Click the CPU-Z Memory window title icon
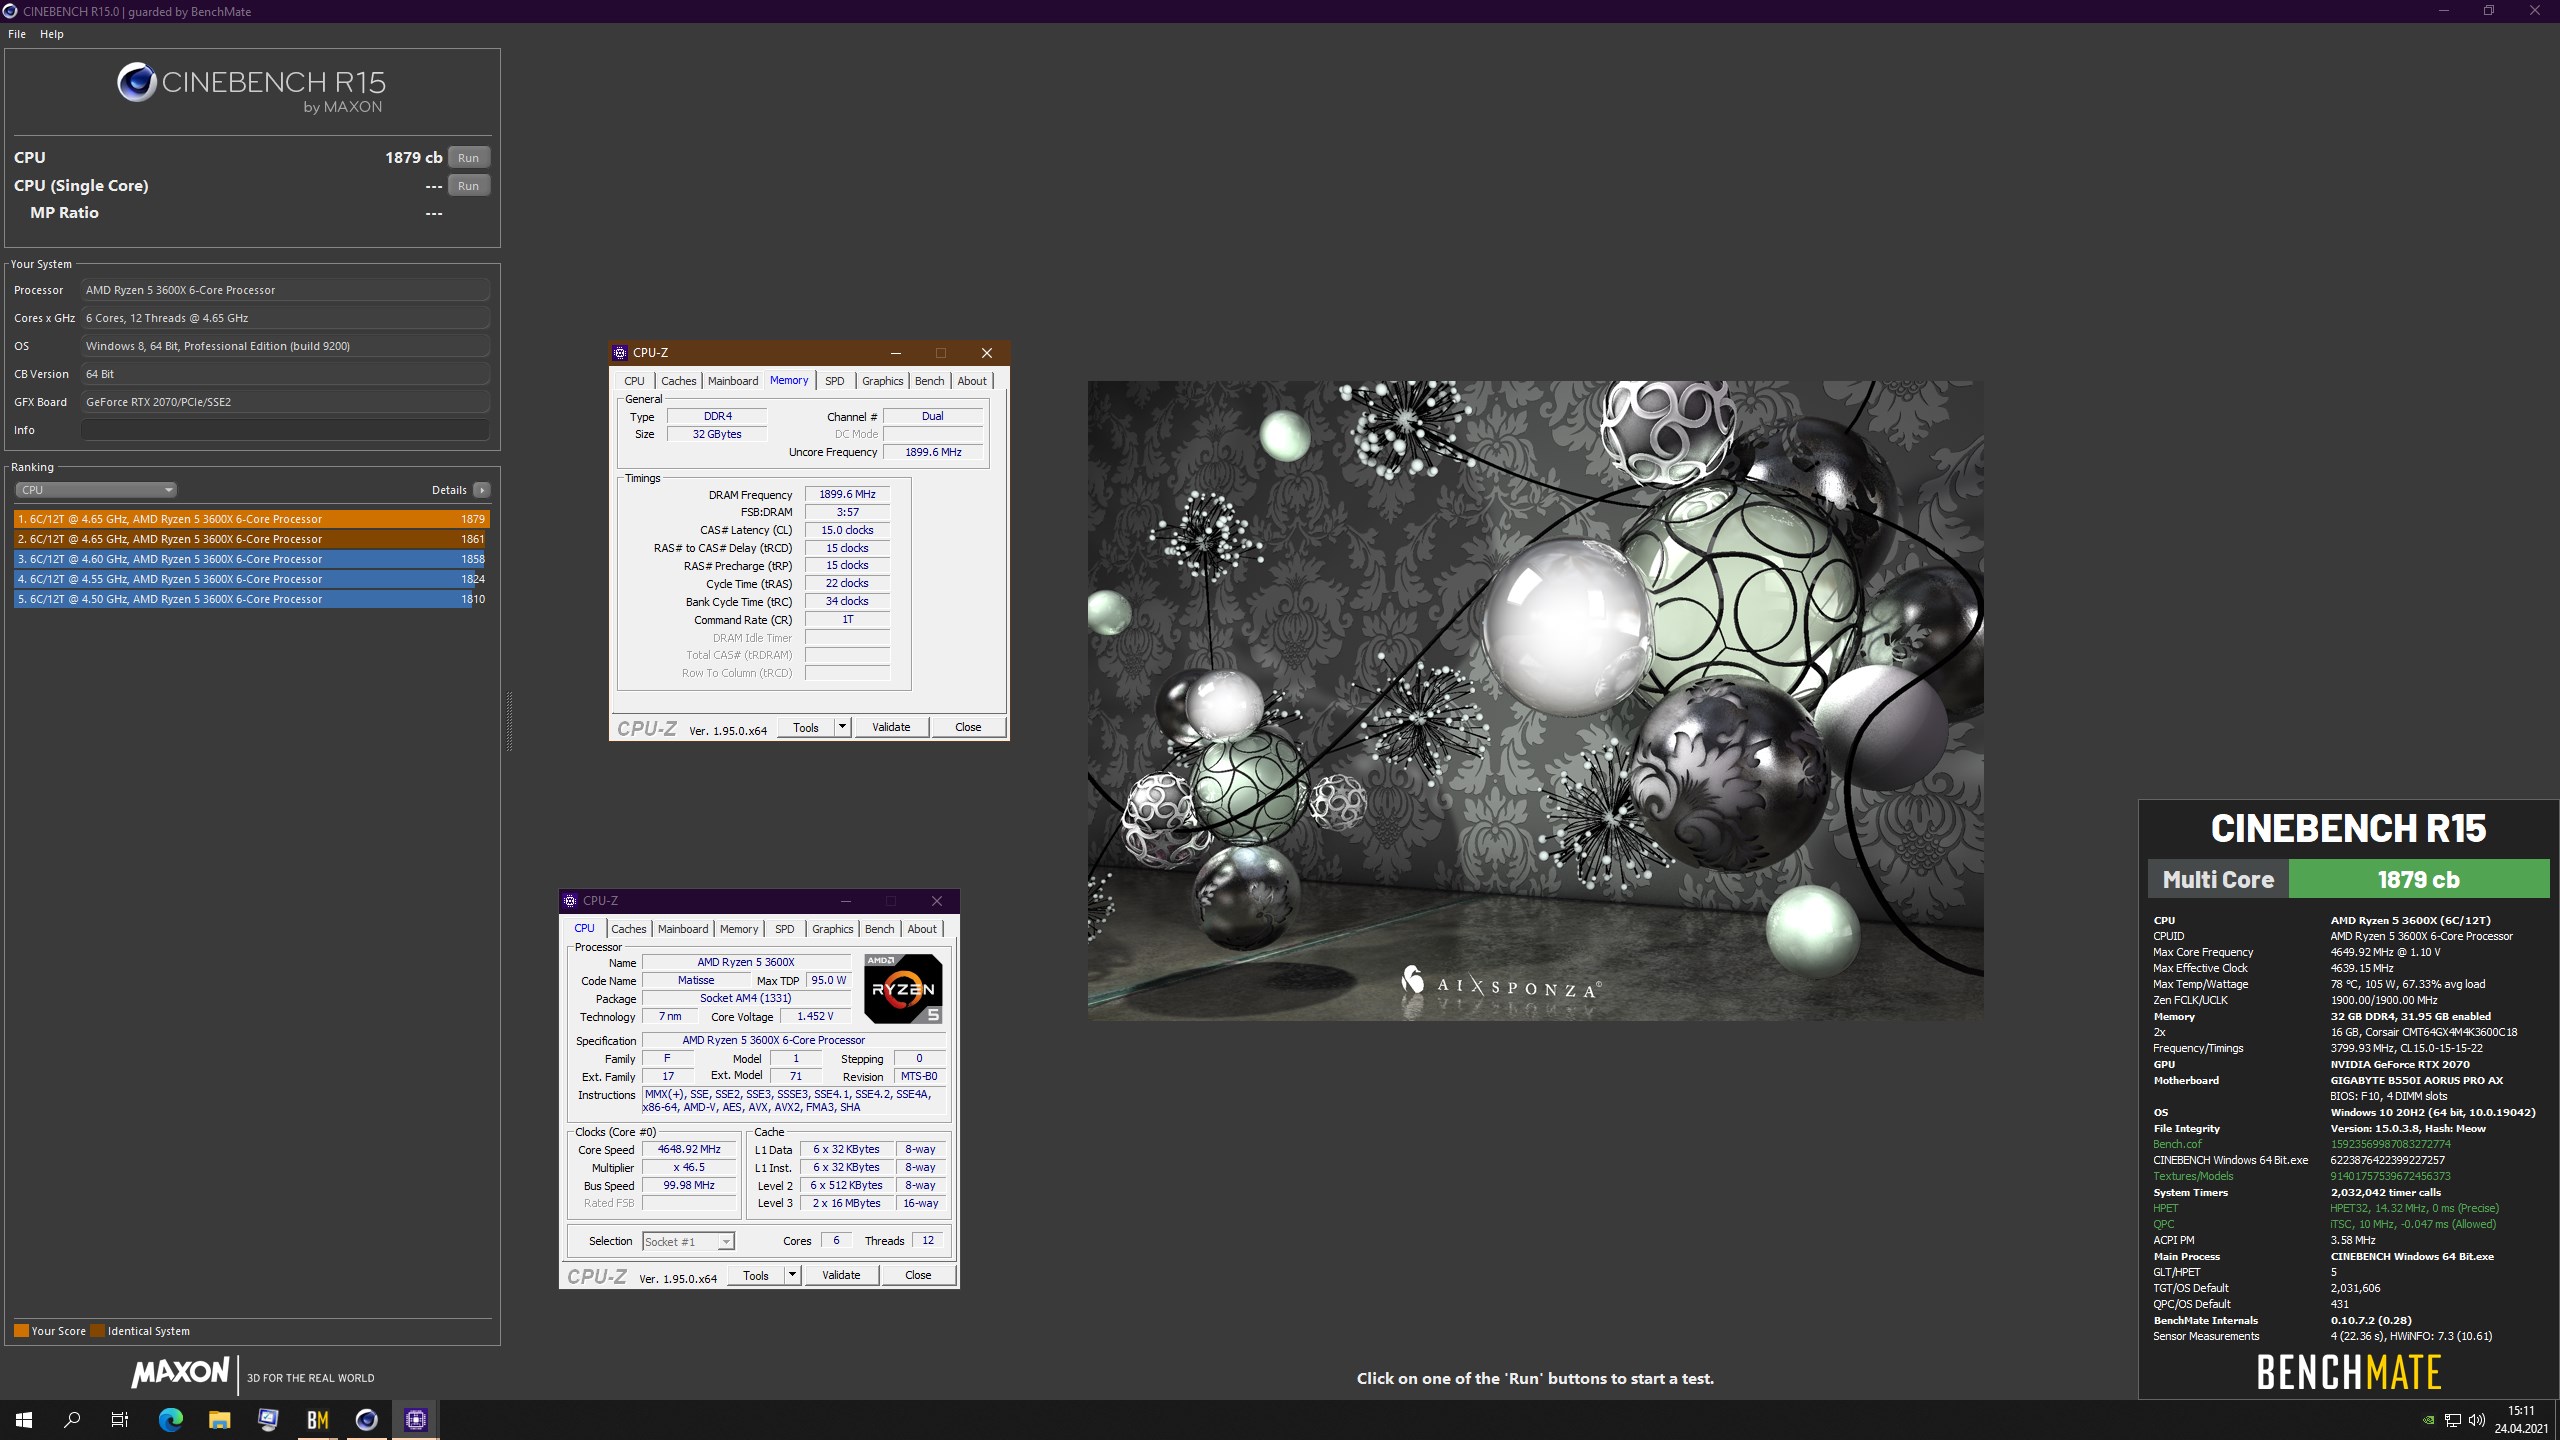This screenshot has width=2560, height=1440. pyautogui.click(x=620, y=352)
